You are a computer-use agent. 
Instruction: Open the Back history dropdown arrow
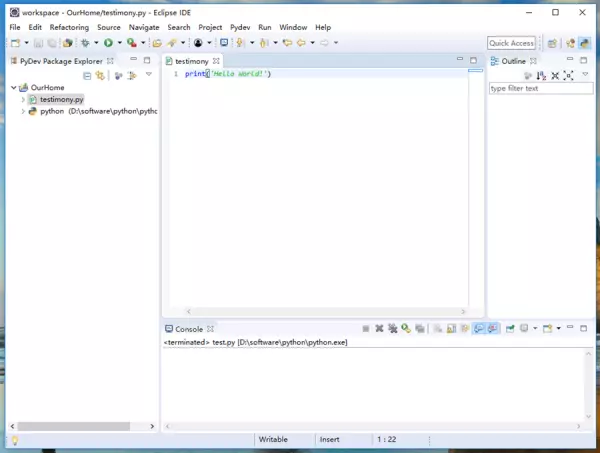(x=312, y=43)
